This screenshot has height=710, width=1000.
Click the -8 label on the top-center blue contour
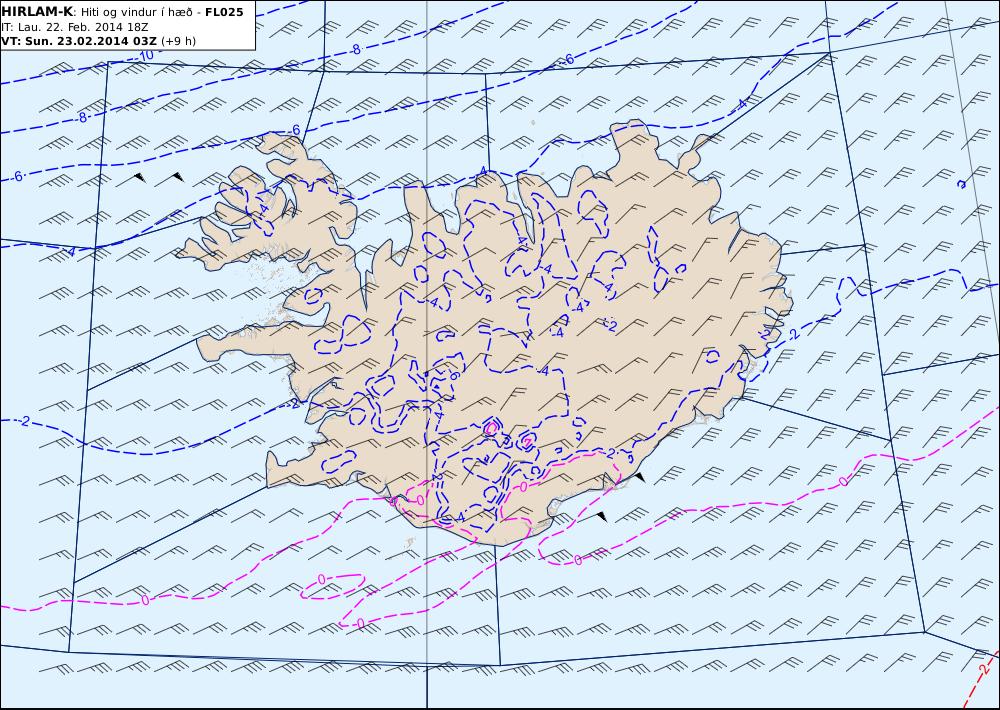coord(355,49)
